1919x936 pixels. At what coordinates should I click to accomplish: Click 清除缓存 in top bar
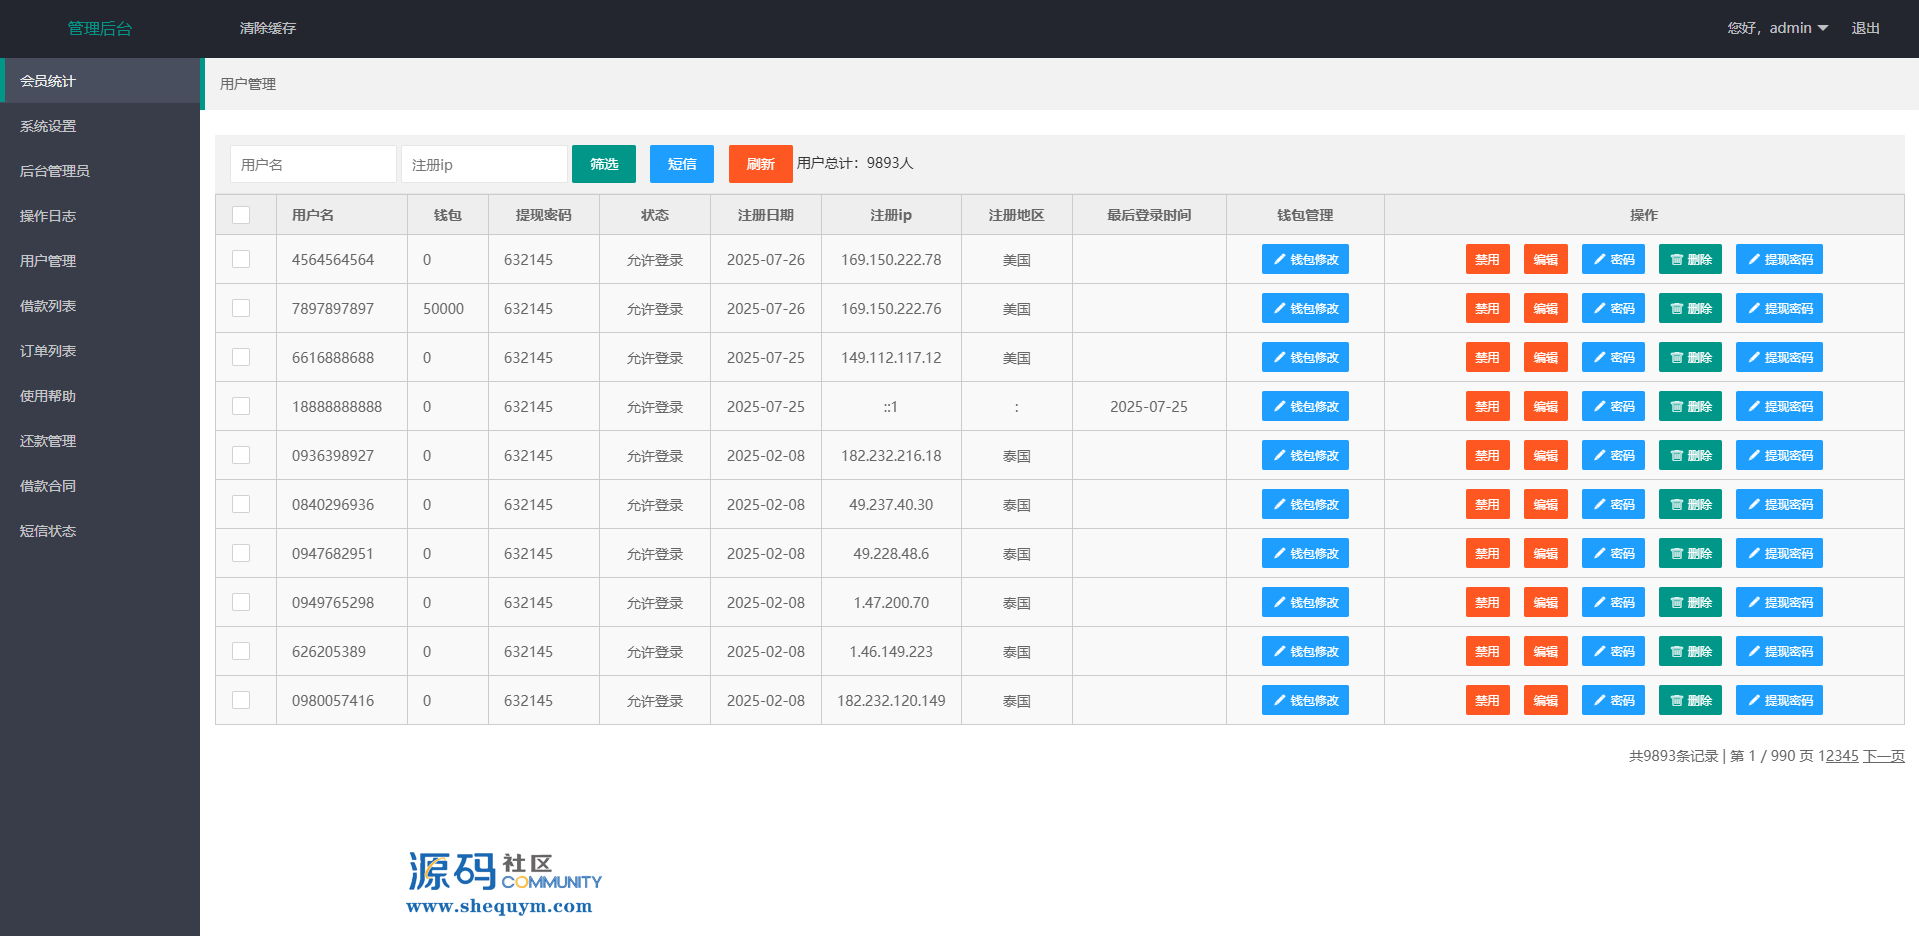268,28
